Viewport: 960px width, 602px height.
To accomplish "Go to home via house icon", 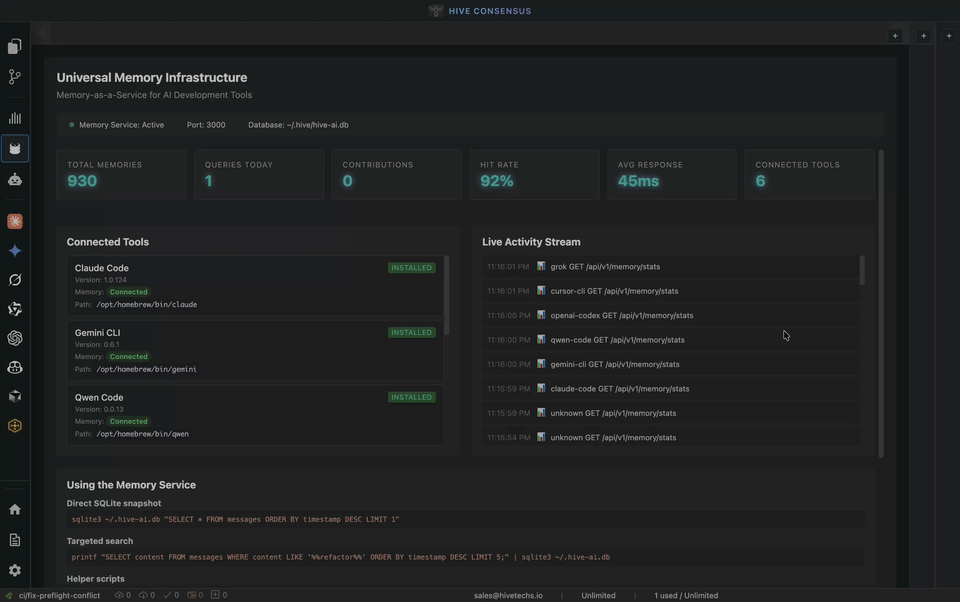I will pos(15,509).
